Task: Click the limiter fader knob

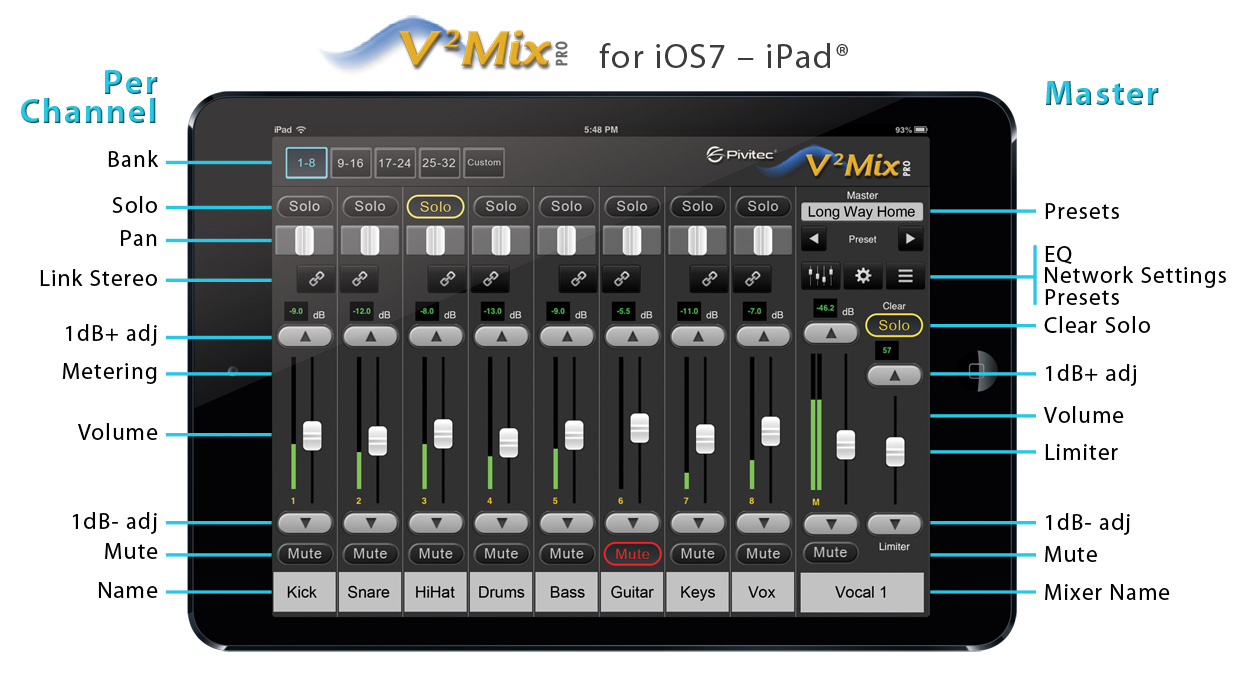Action: [895, 451]
